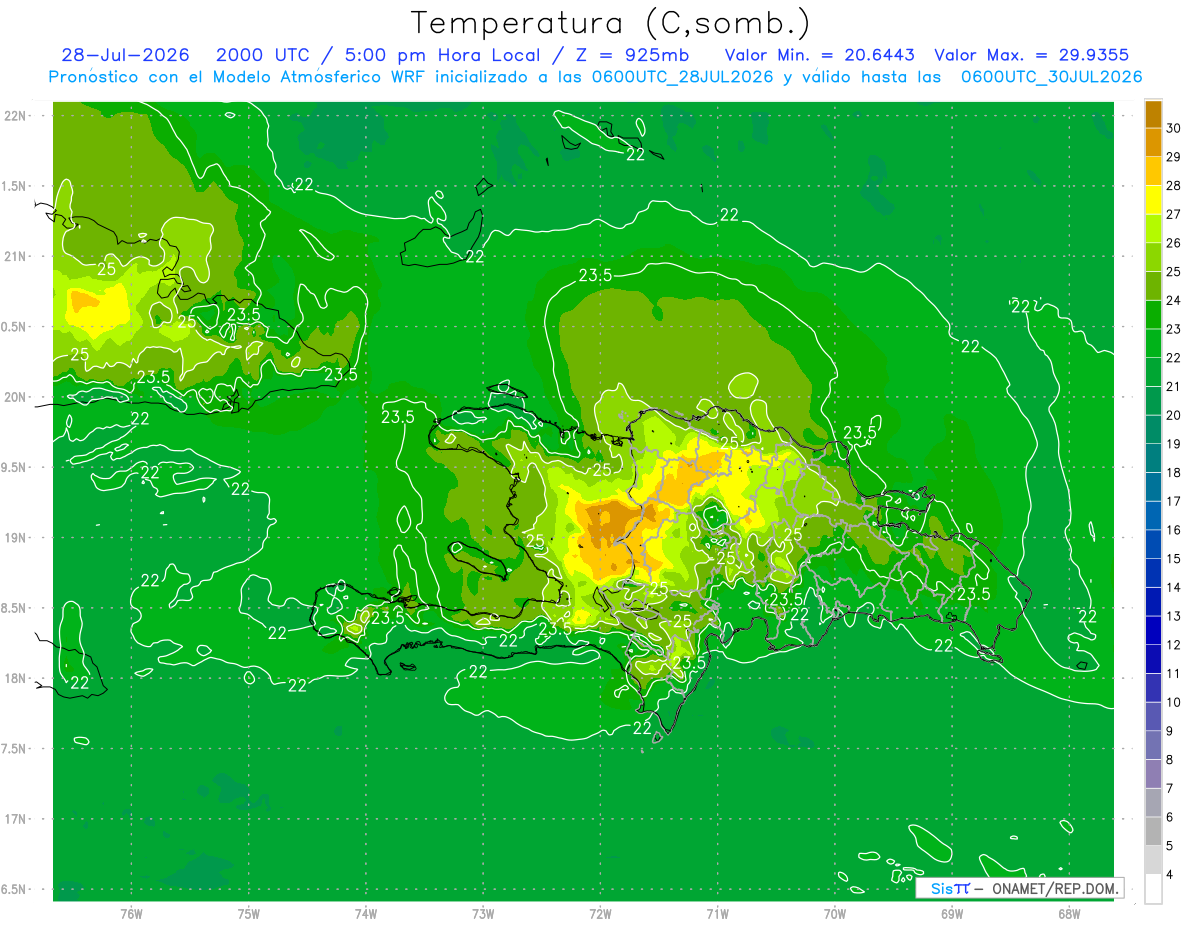Click the '0.5N' latitude axis label

pyautogui.click(x=15, y=327)
